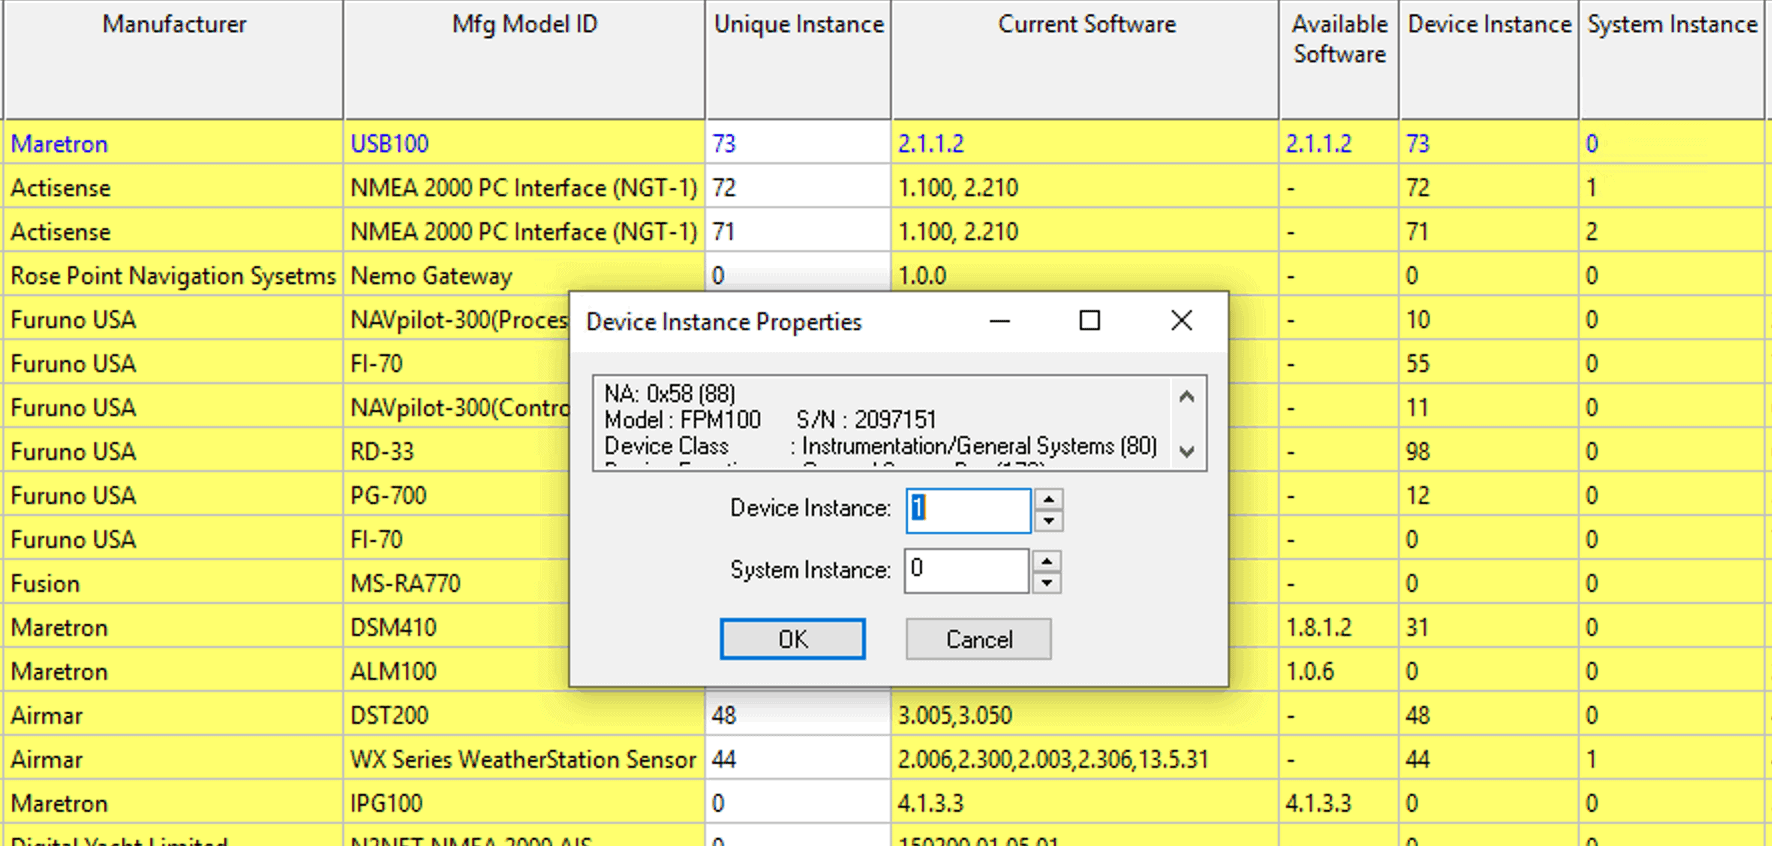Select the Maretron USB100 manufacturer cell
The image size is (1772, 846).
pyautogui.click(x=174, y=143)
